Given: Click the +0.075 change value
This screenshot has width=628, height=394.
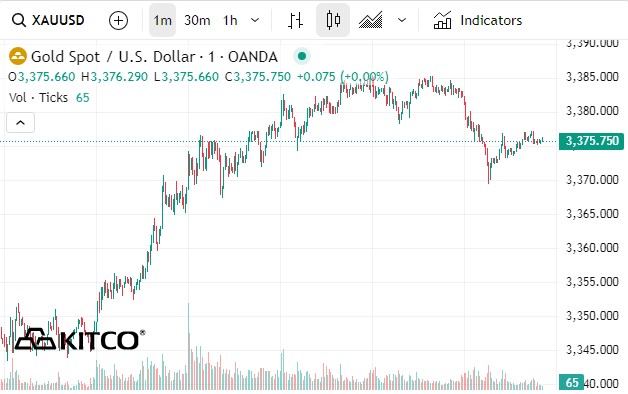Looking at the screenshot, I should pyautogui.click(x=316, y=76).
